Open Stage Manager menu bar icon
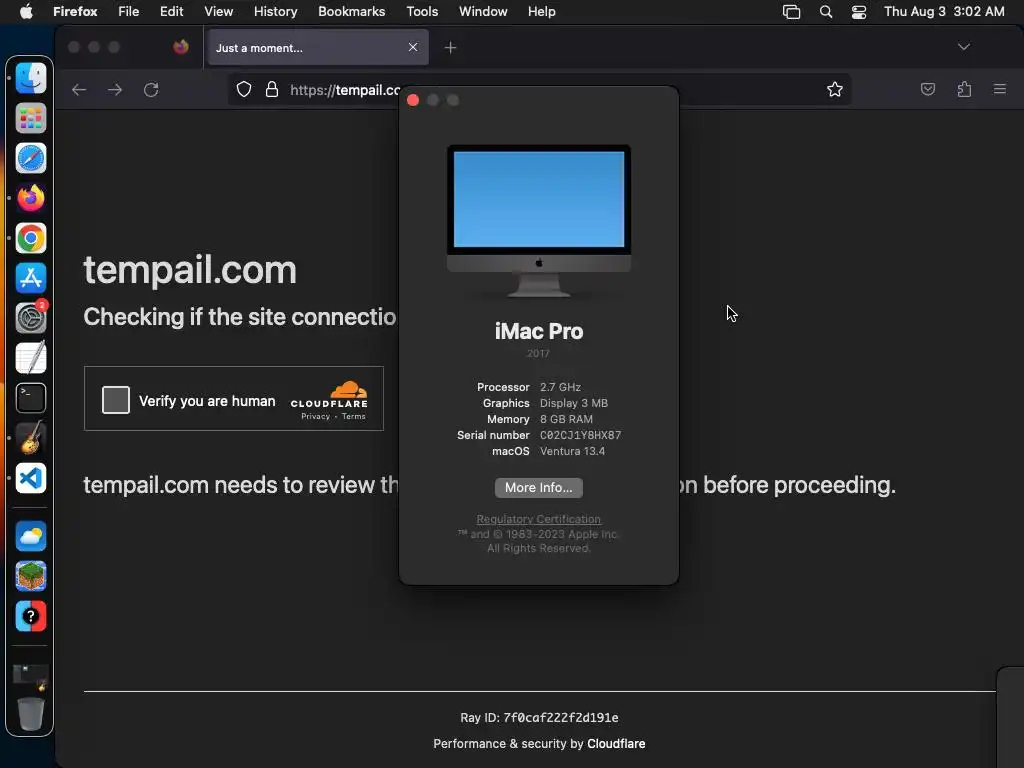The width and height of the screenshot is (1024, 768). pos(791,12)
